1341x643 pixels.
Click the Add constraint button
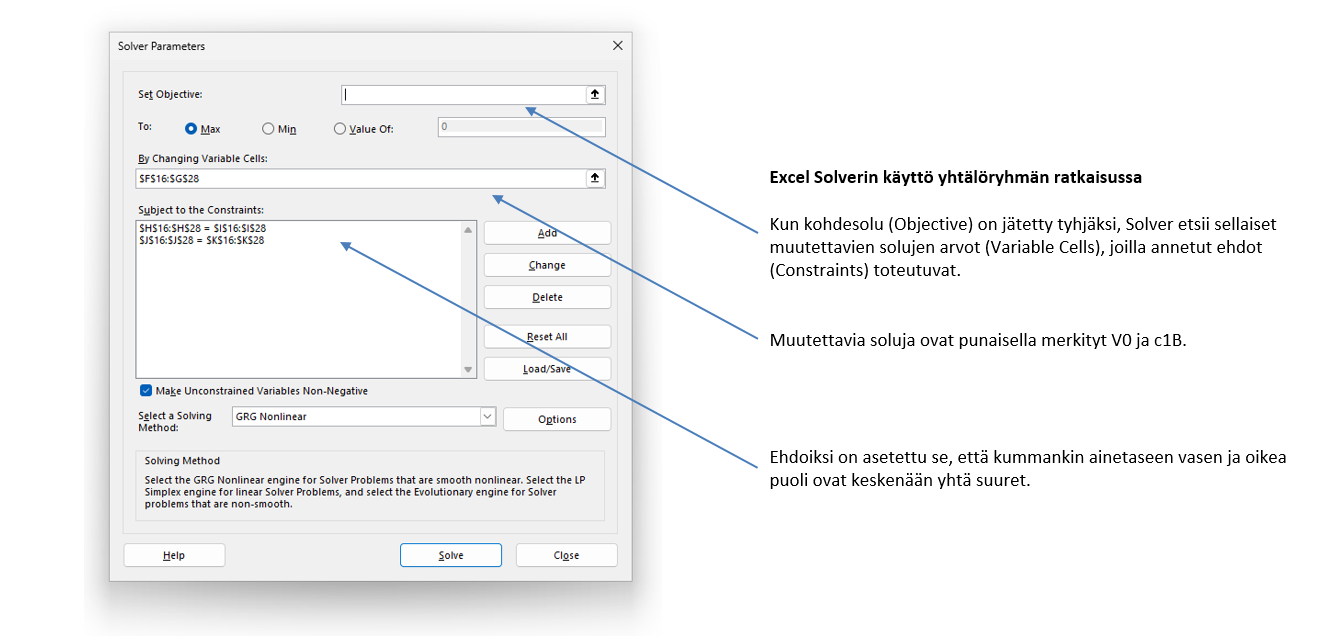[x=547, y=233]
